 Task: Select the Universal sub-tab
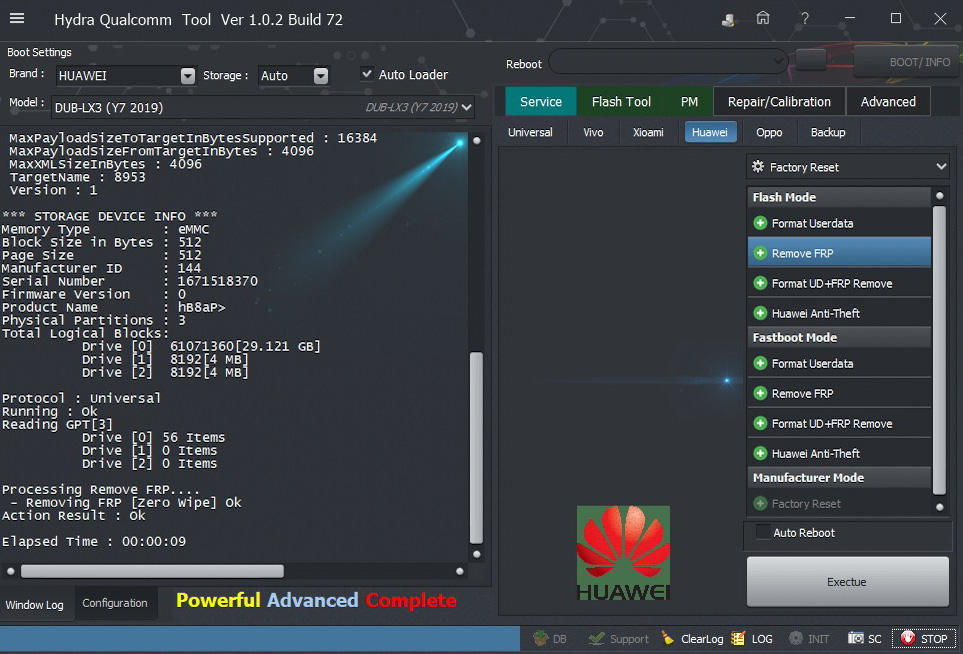point(530,133)
